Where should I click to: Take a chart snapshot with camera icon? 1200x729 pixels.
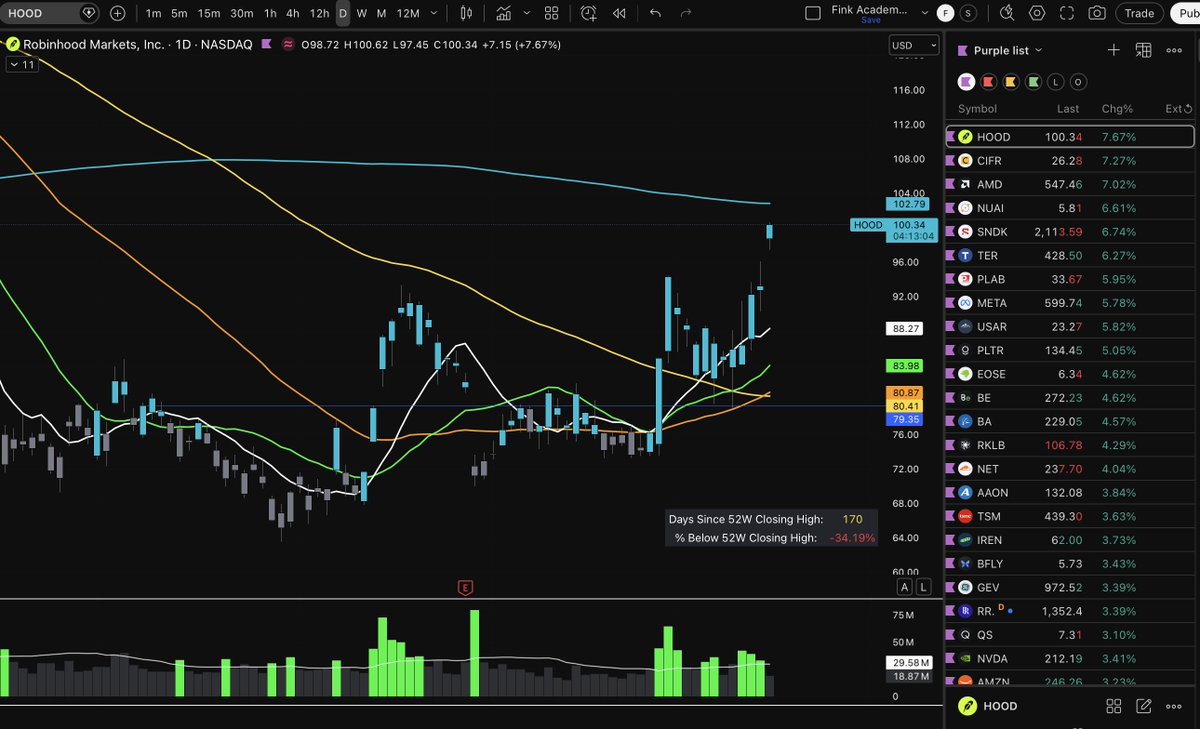[x=1097, y=13]
